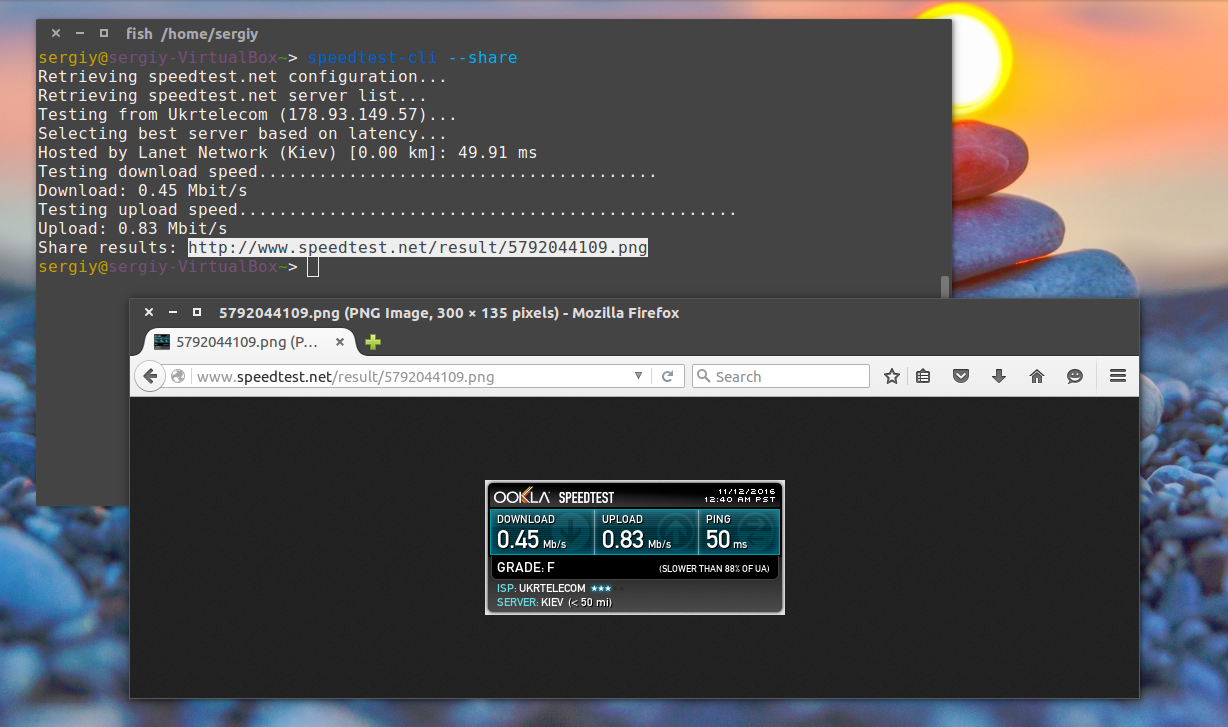The height and width of the screenshot is (727, 1228).
Task: Bookmark this page using the star icon
Action: tap(891, 376)
